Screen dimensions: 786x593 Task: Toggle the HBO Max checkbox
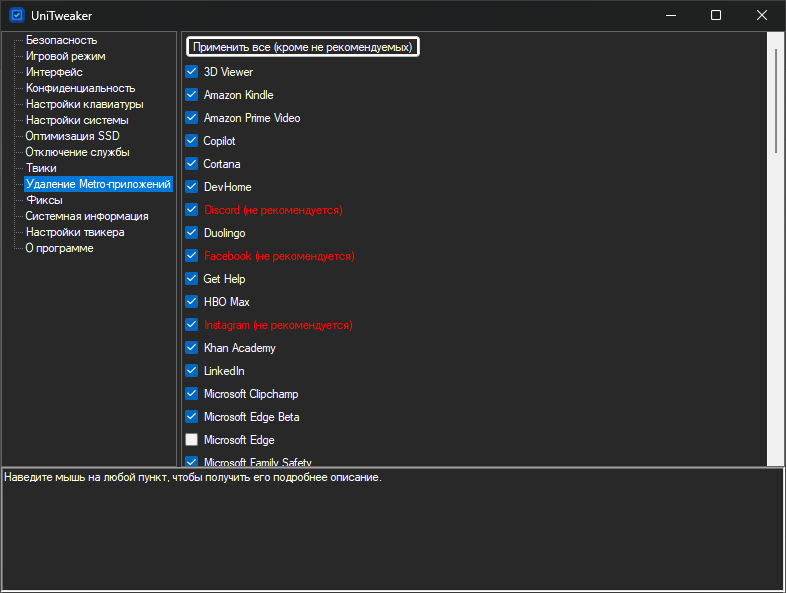192,302
